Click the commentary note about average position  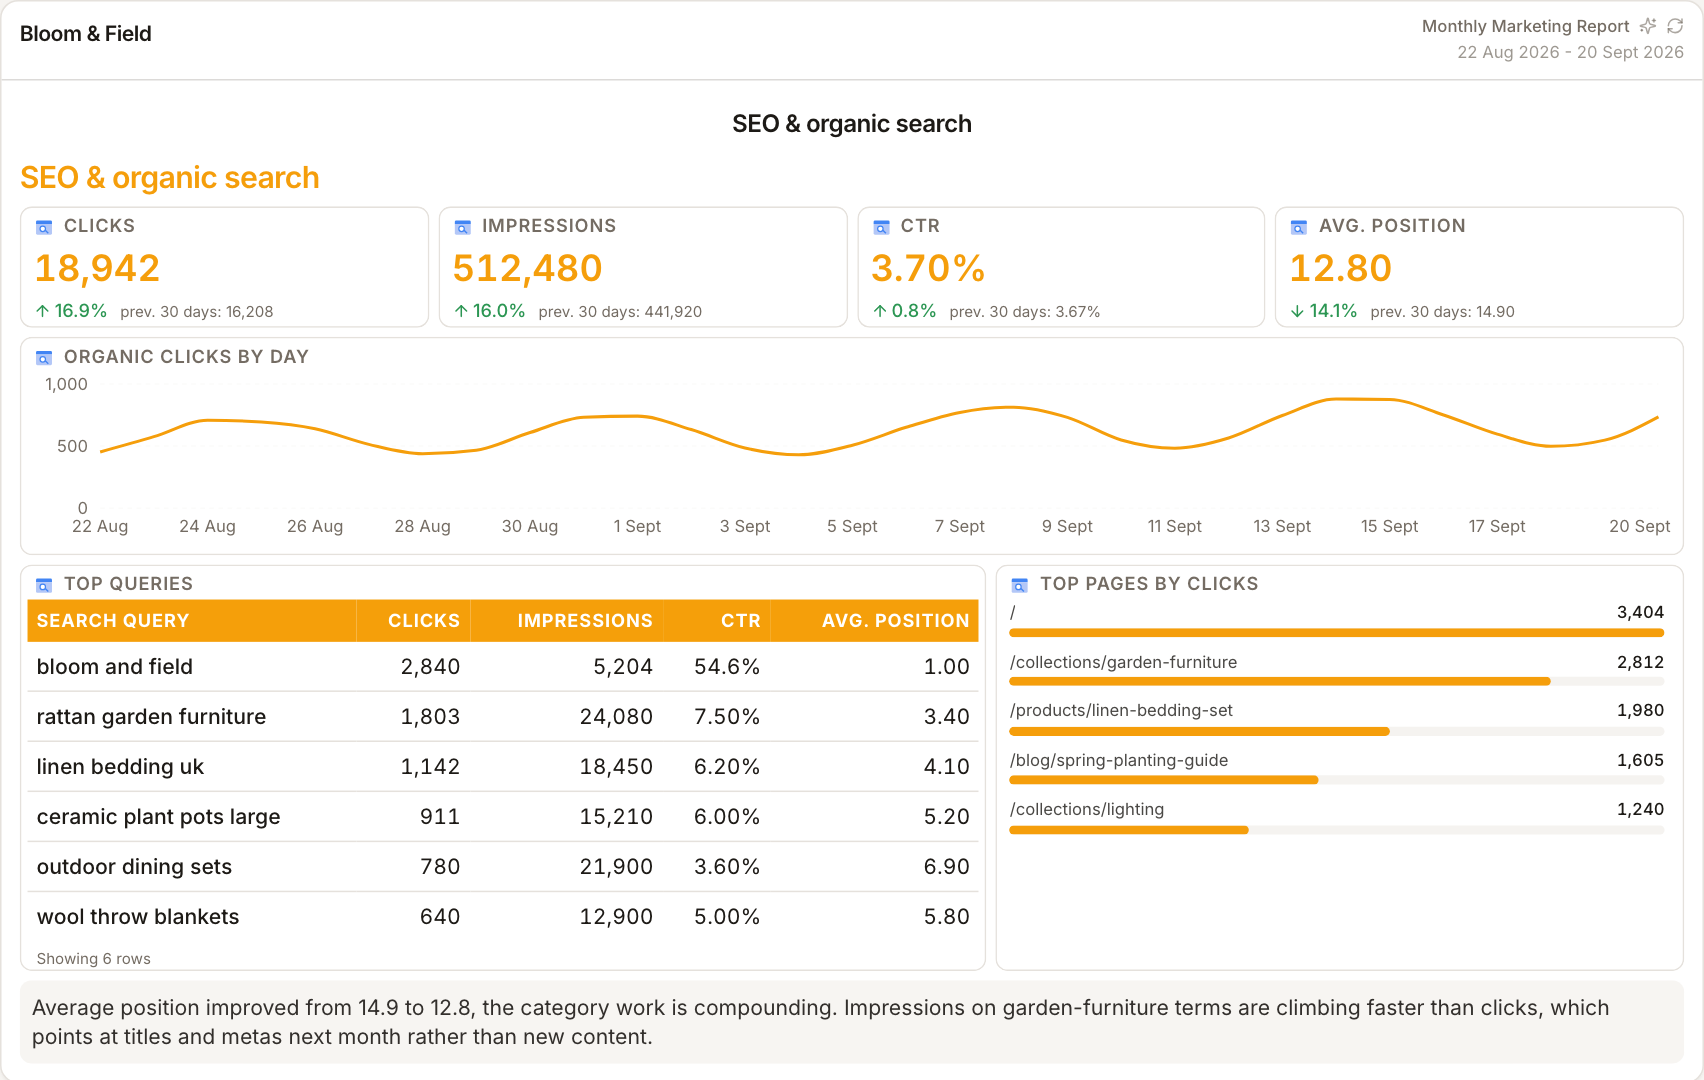pyautogui.click(x=852, y=1022)
